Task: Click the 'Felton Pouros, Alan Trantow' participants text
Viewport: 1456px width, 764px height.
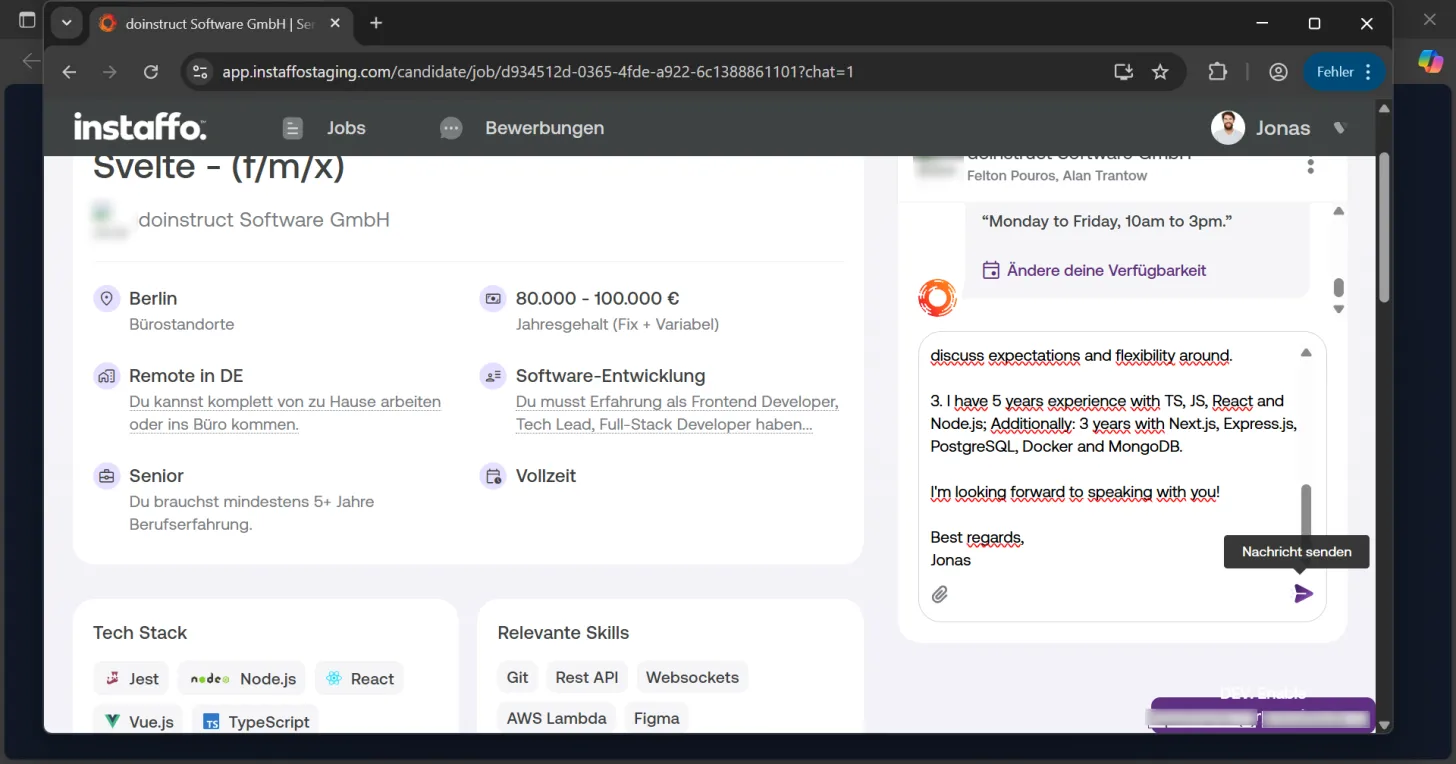Action: click(x=1057, y=176)
